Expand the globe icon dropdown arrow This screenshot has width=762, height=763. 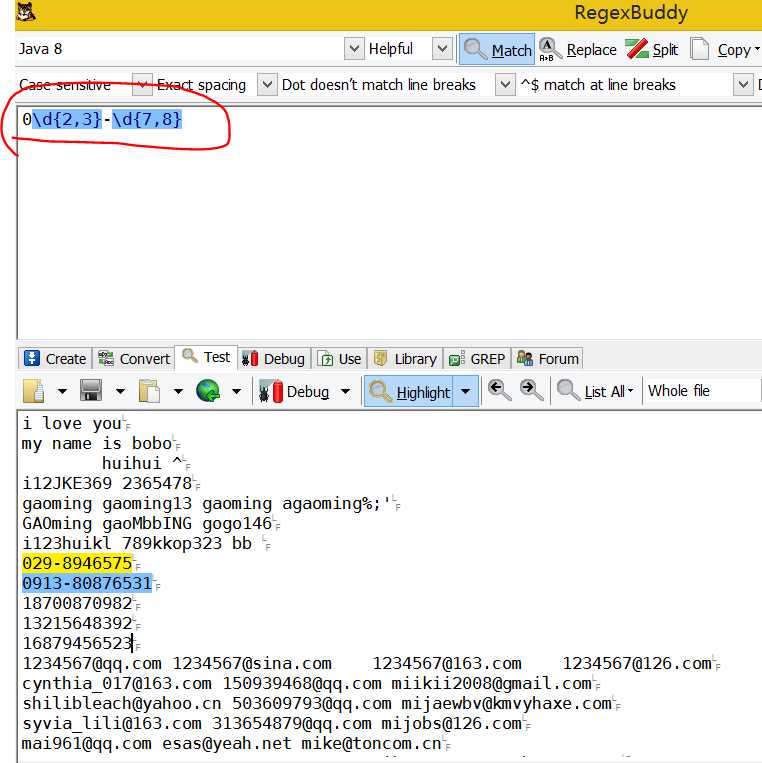236,391
